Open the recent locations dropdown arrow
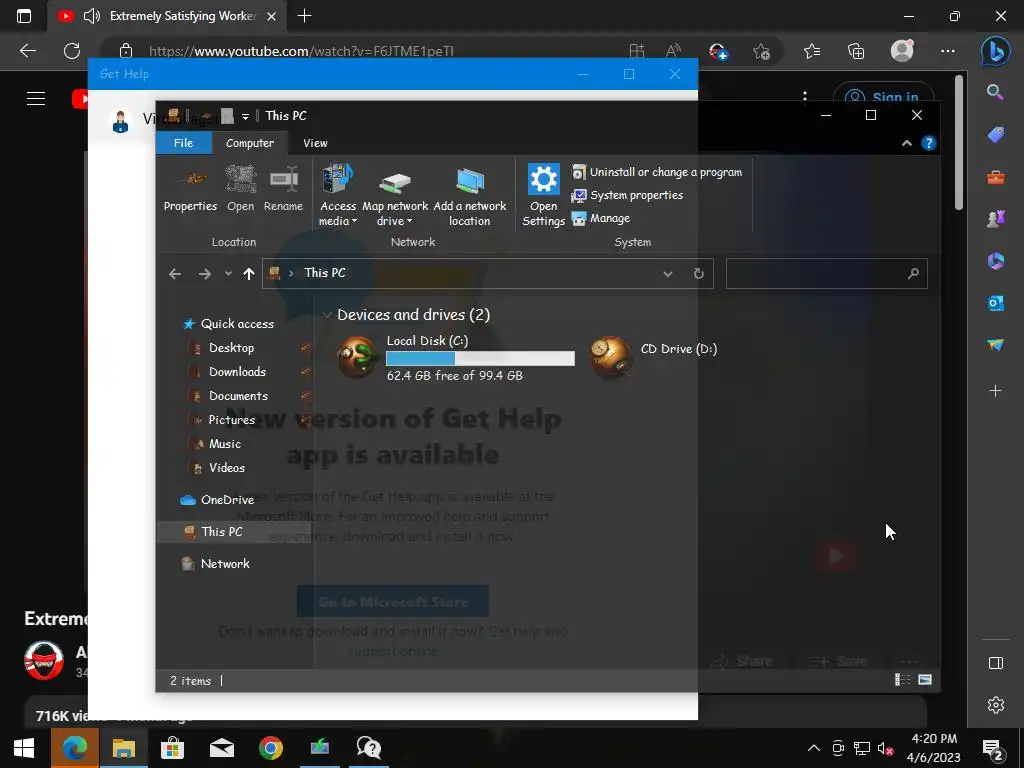1024x768 pixels. click(x=228, y=274)
